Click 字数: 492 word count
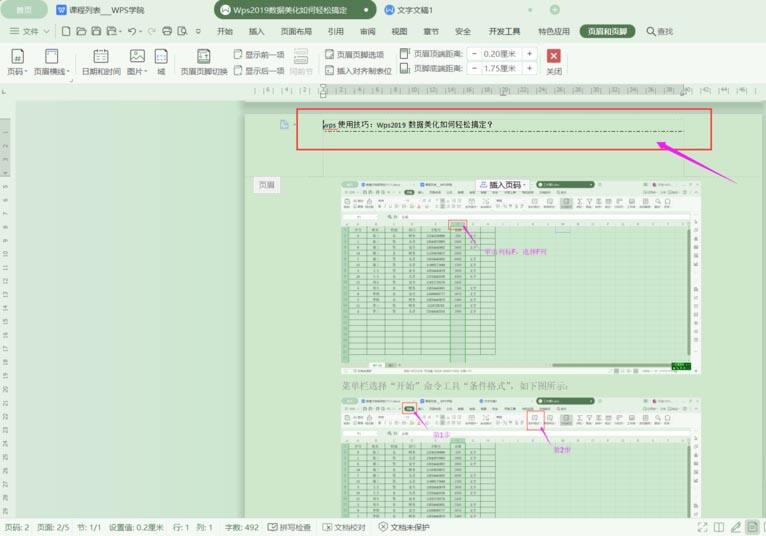766x536 pixels. tap(241, 527)
